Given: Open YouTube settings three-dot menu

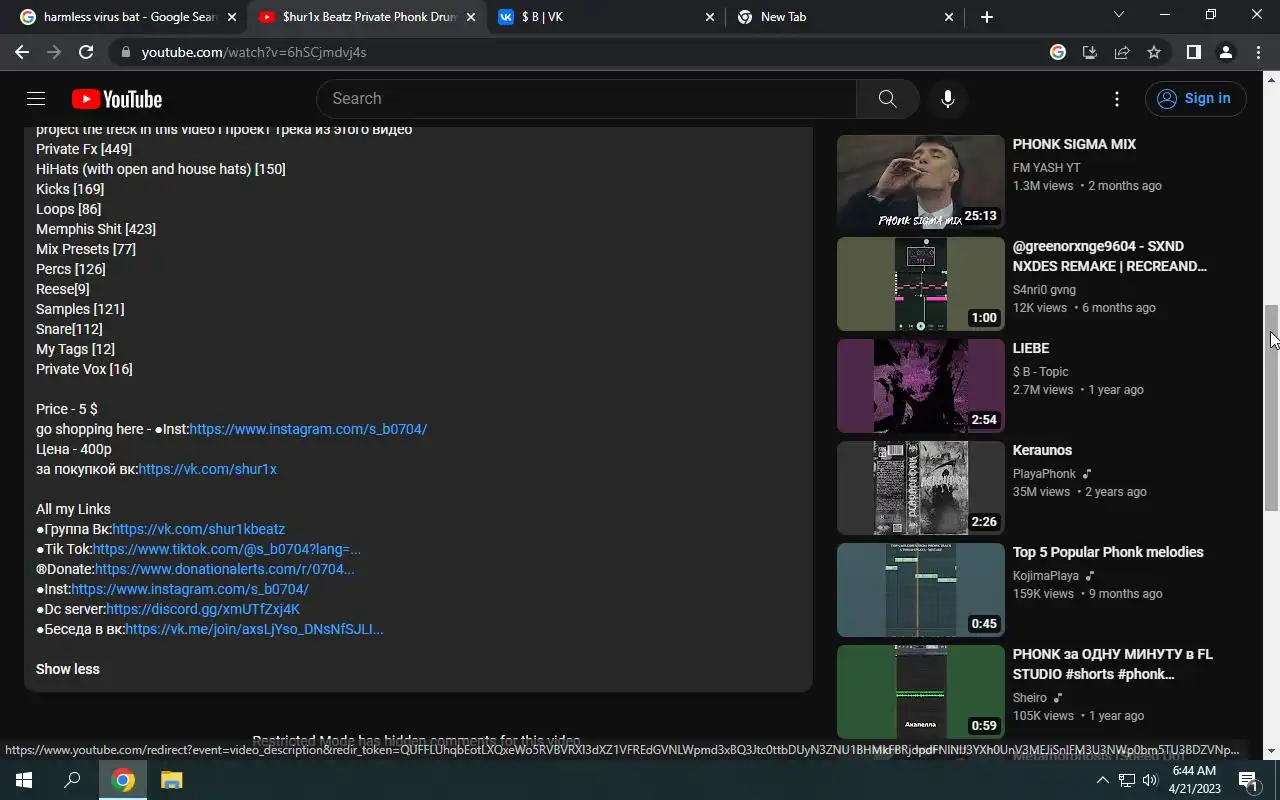Looking at the screenshot, I should (1117, 98).
